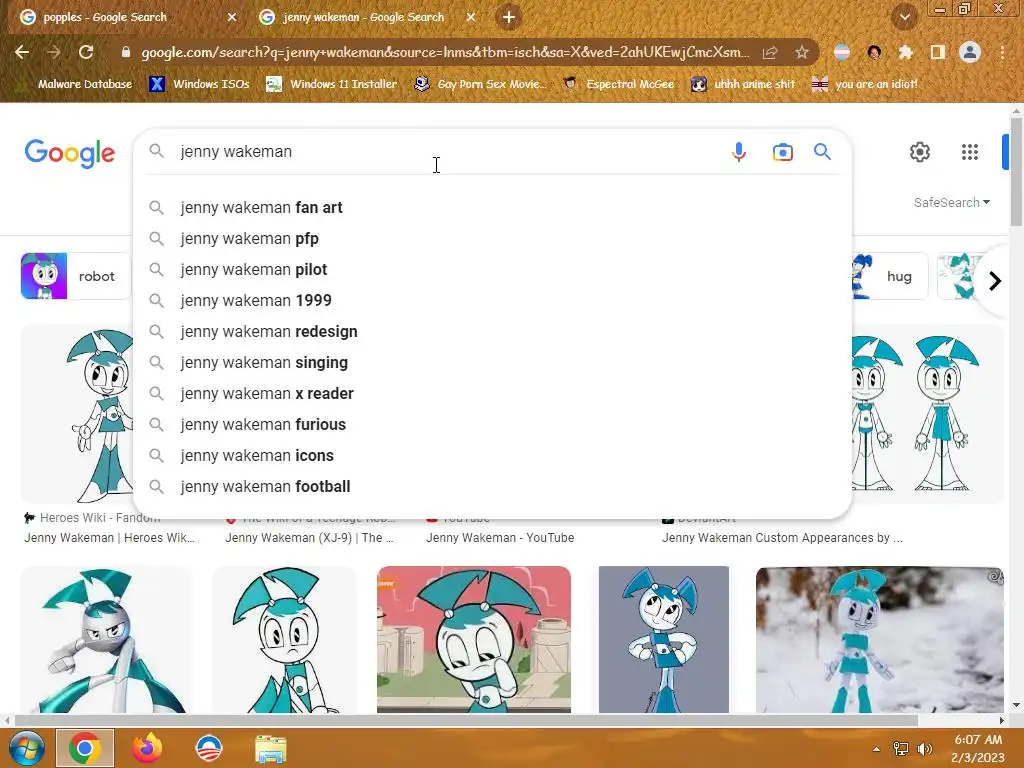Close the jenny wakeman tab

click(471, 18)
